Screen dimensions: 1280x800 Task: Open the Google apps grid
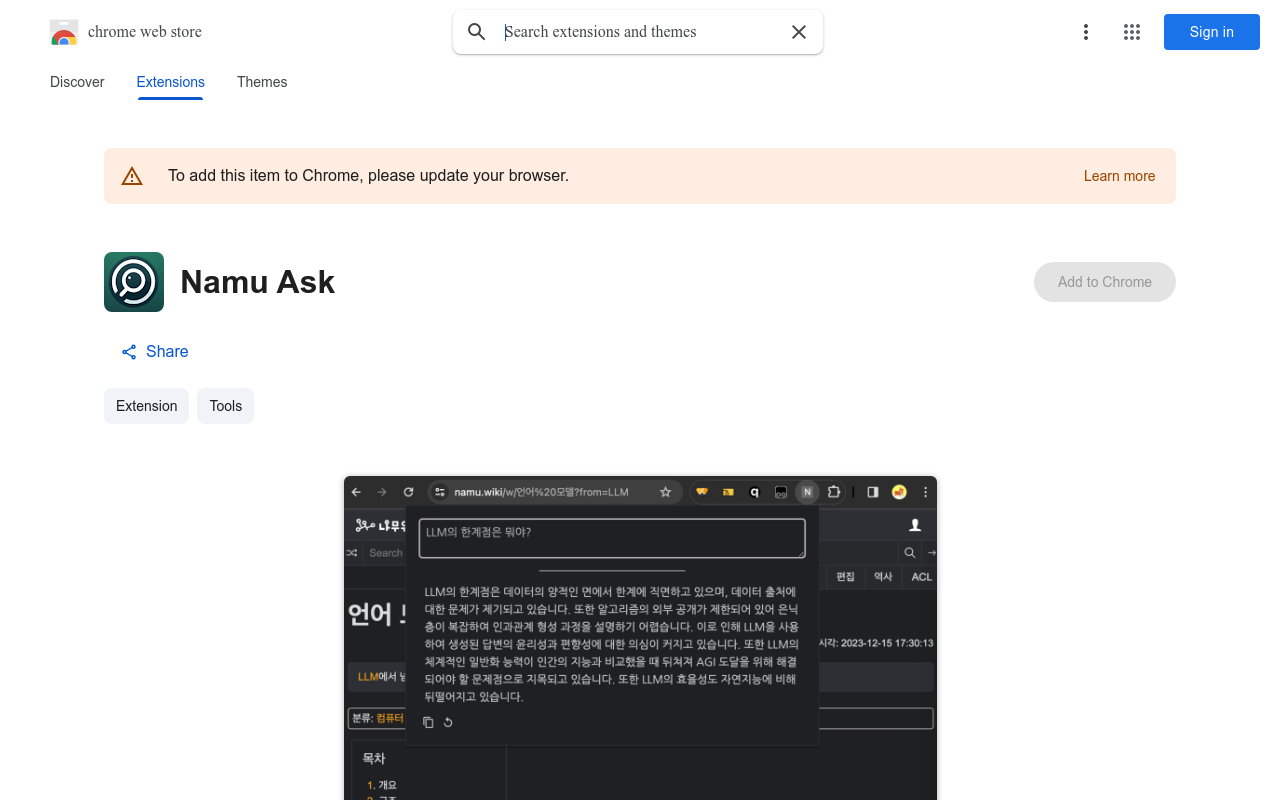tap(1132, 32)
